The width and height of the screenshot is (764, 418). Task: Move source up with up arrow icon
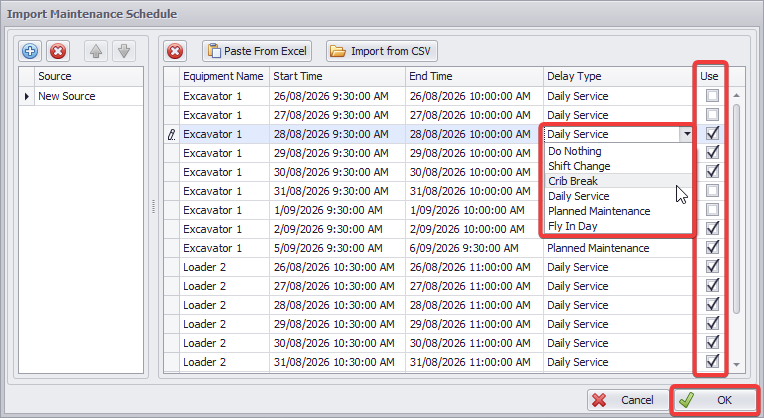coord(96,51)
